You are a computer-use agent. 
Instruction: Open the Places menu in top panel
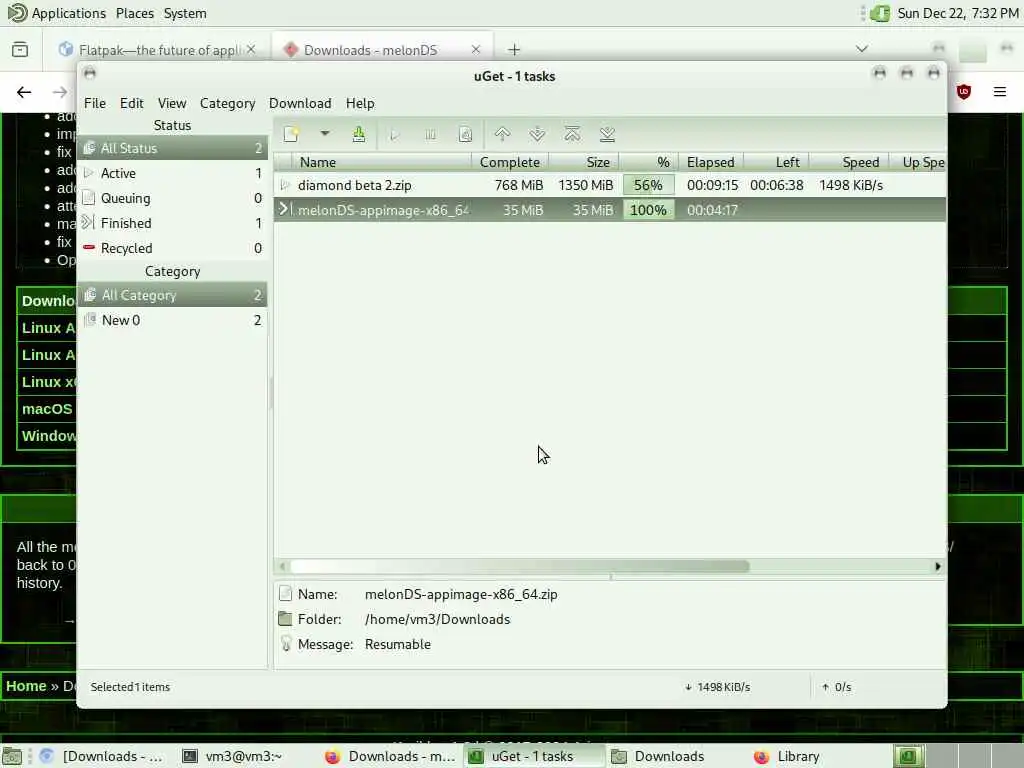coord(135,13)
